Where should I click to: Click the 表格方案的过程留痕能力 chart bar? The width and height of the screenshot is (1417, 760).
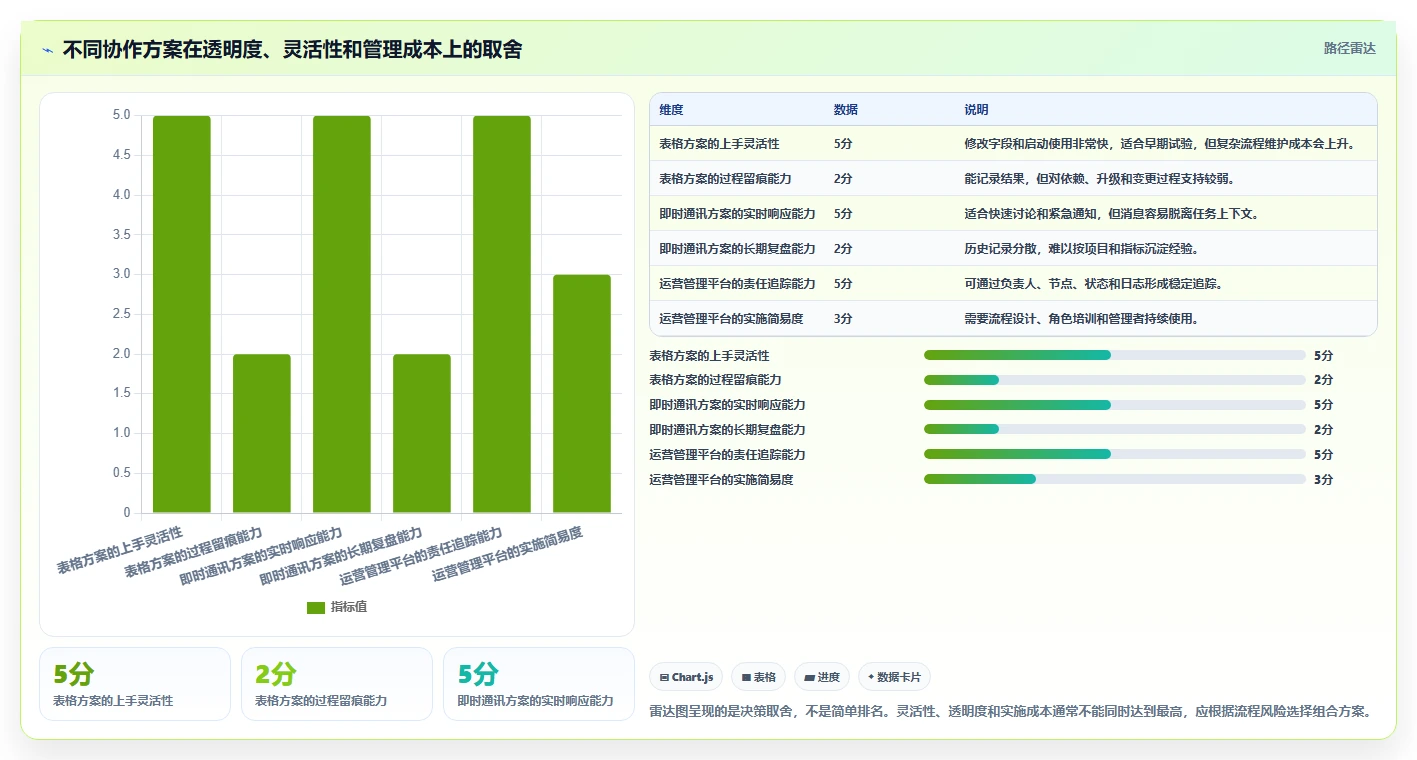[x=262, y=433]
